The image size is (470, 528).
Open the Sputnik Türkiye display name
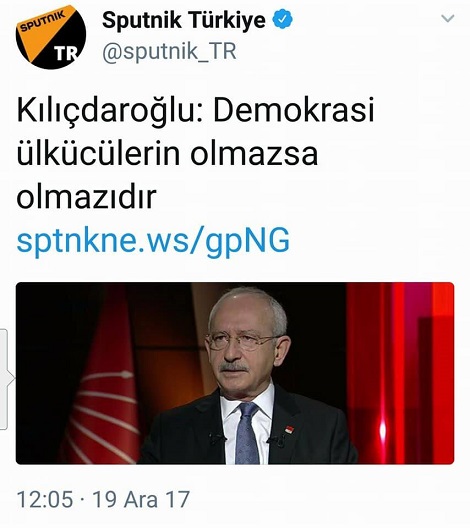184,20
